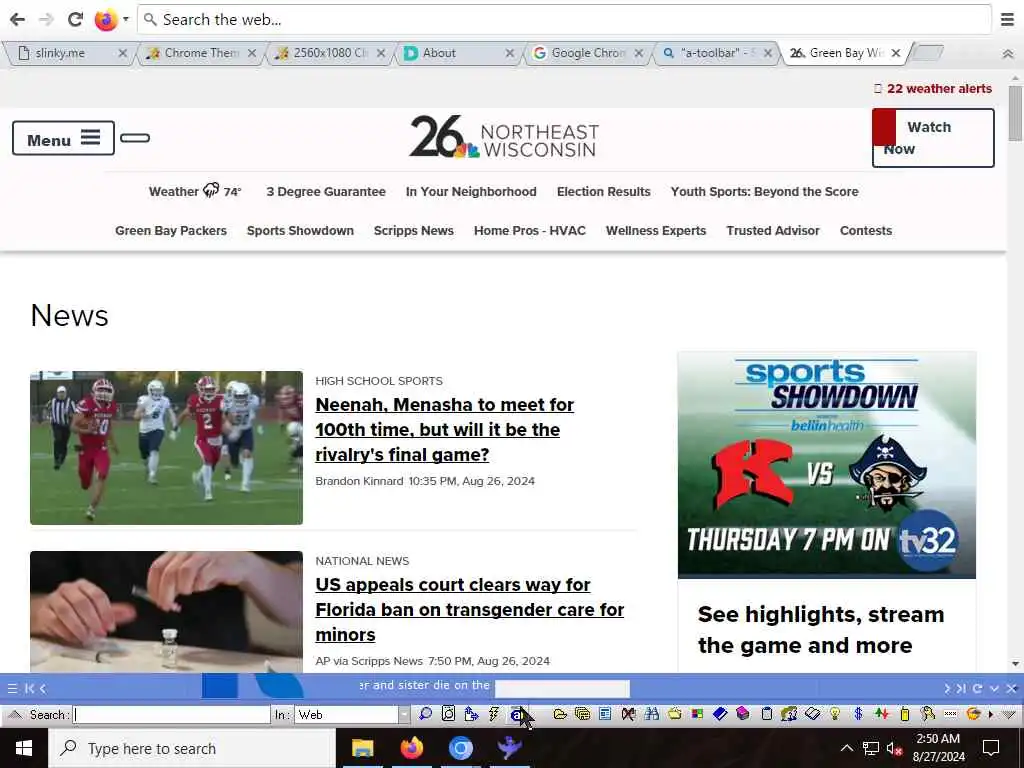
Task: Click the light bulb icon in toolbar
Action: click(835, 714)
